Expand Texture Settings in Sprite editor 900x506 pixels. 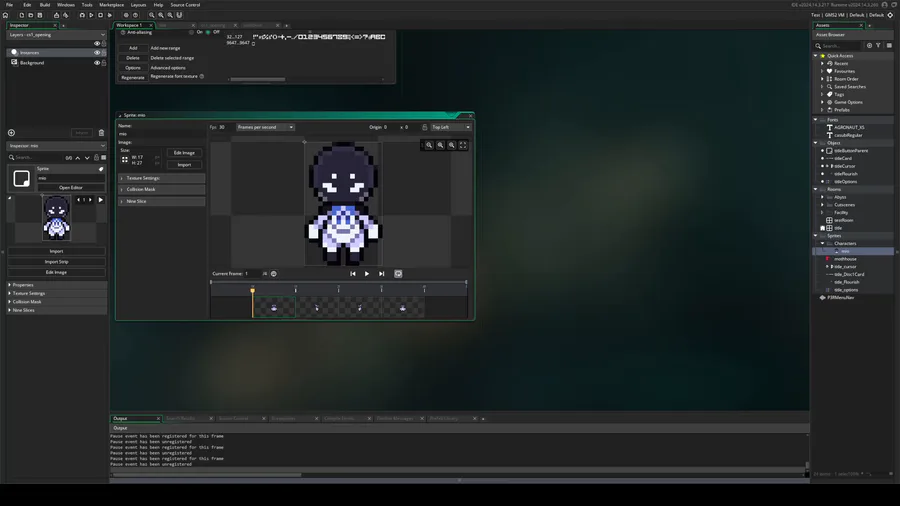[x=162, y=178]
